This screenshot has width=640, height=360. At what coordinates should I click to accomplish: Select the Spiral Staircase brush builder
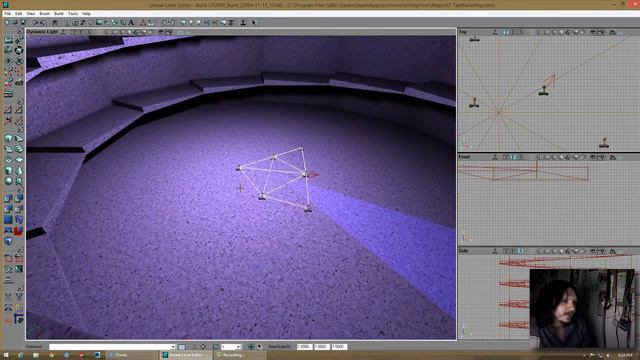[19, 149]
